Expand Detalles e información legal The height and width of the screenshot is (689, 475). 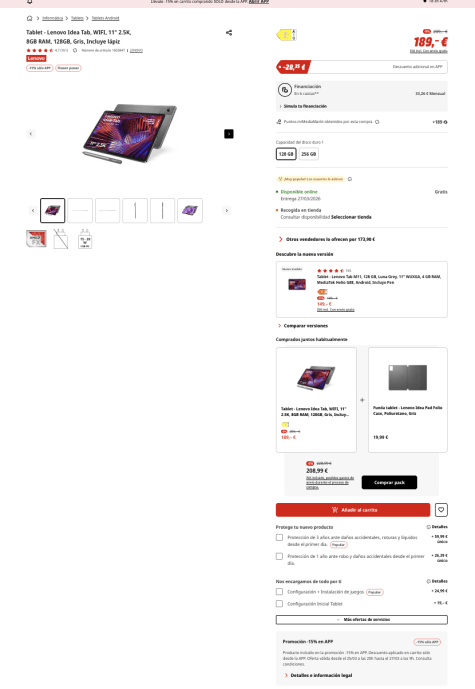[319, 675]
